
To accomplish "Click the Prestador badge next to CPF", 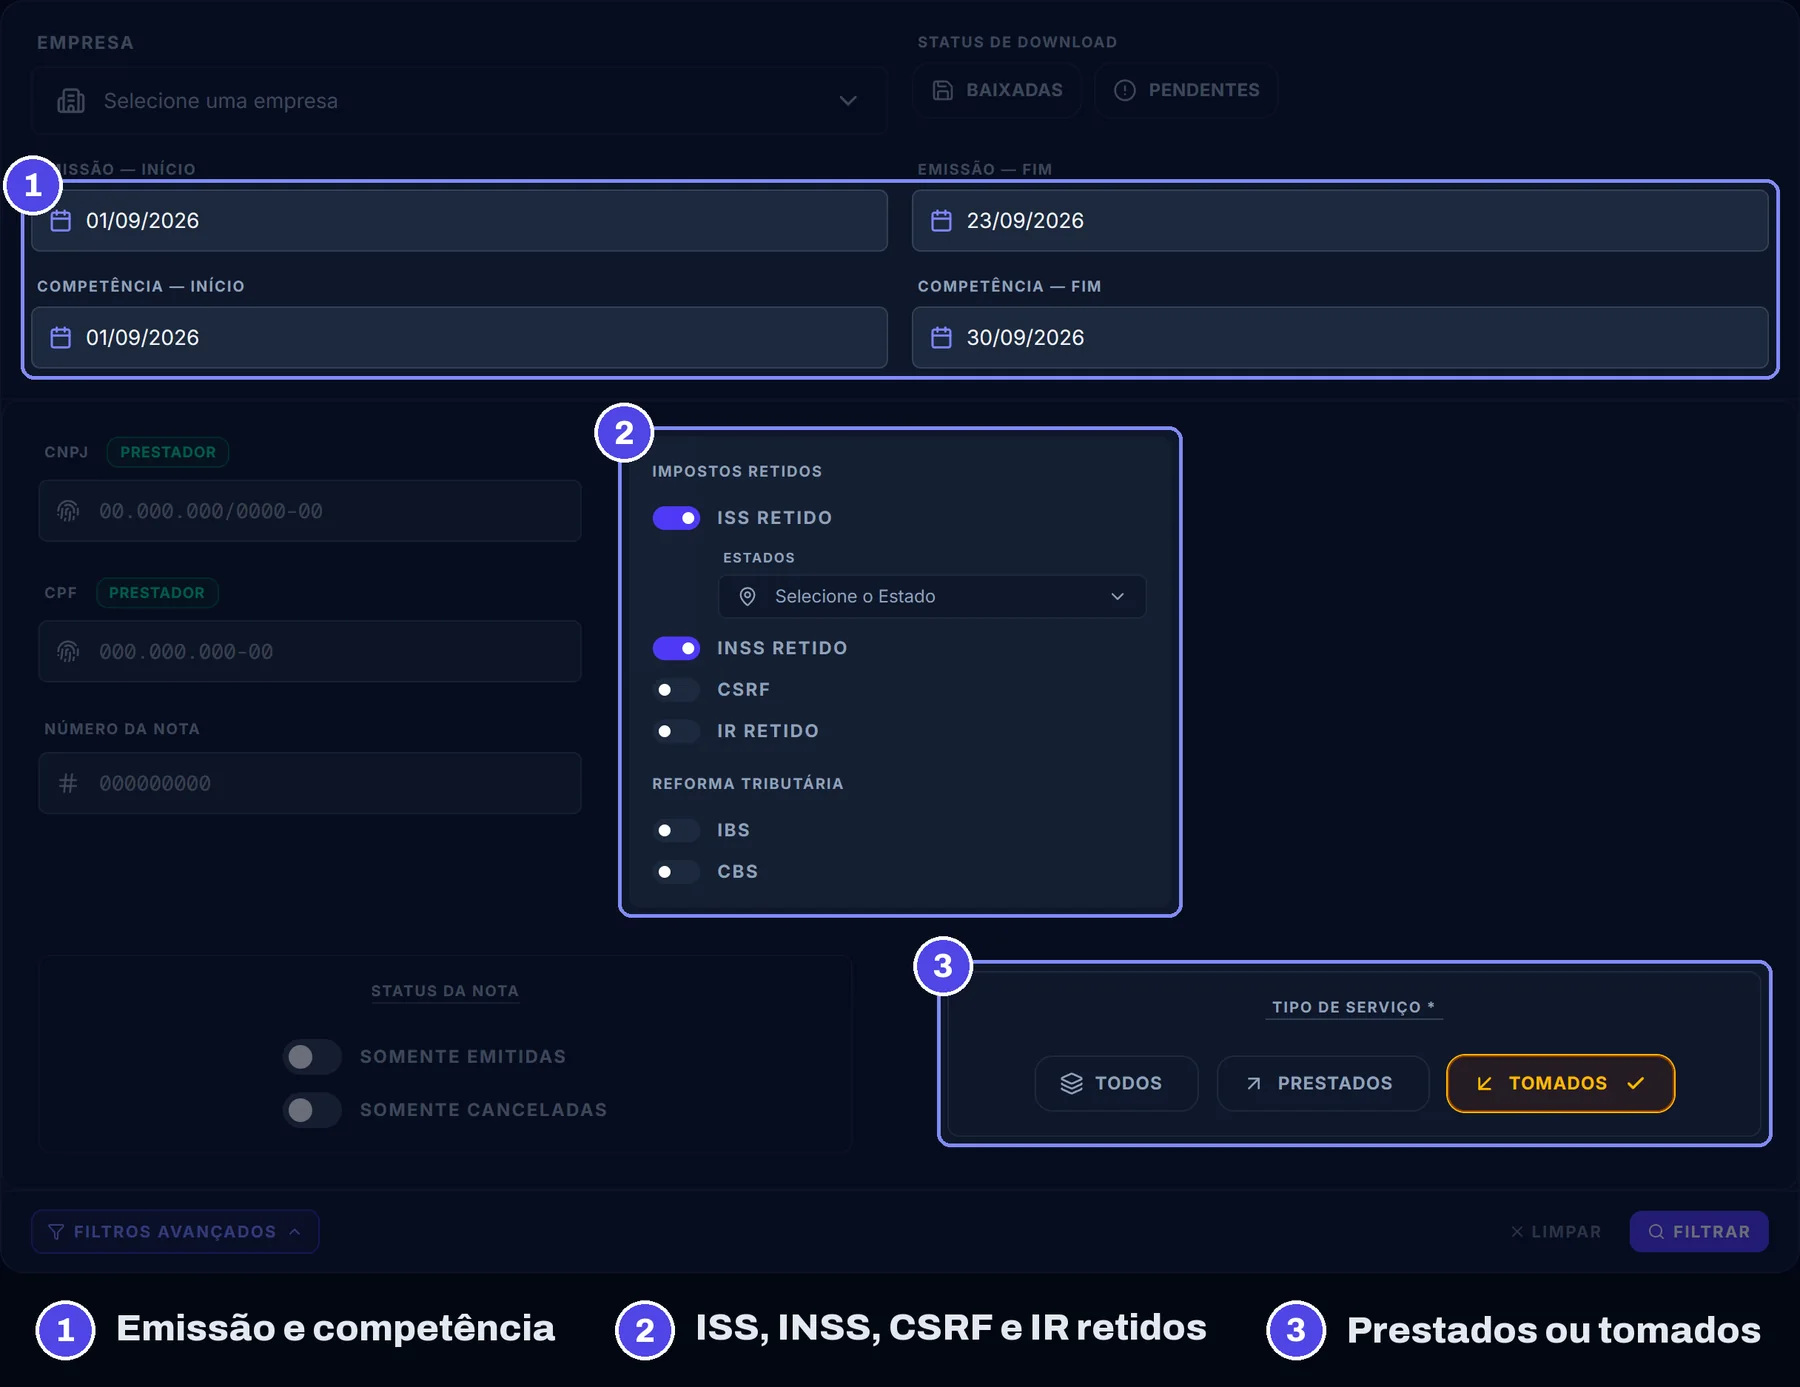I will 157,593.
